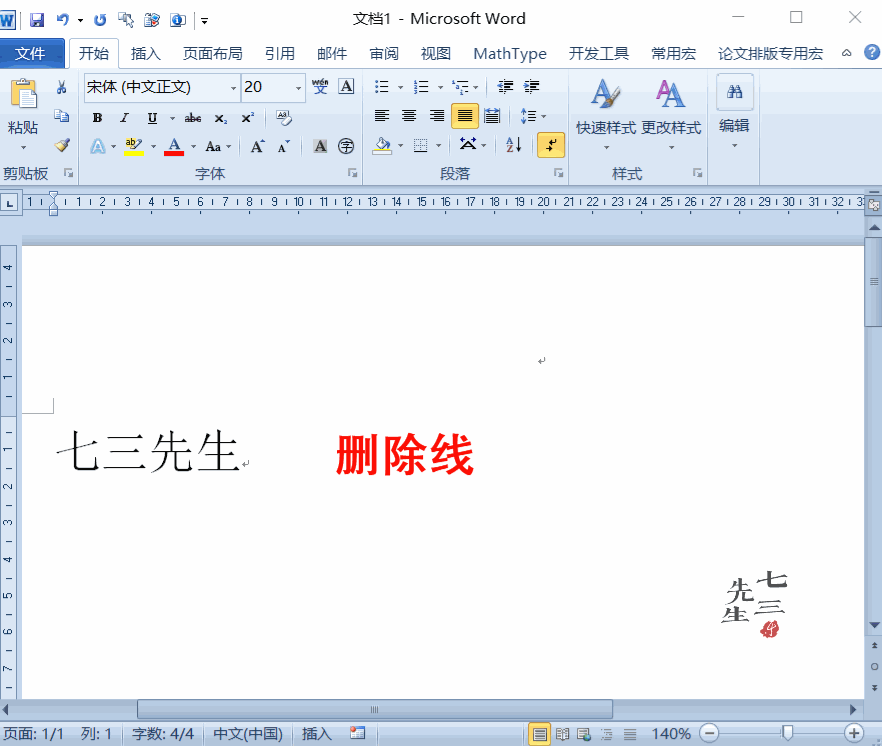882x746 pixels.
Task: Click the 插入 insert mode status button
Action: pos(317,734)
